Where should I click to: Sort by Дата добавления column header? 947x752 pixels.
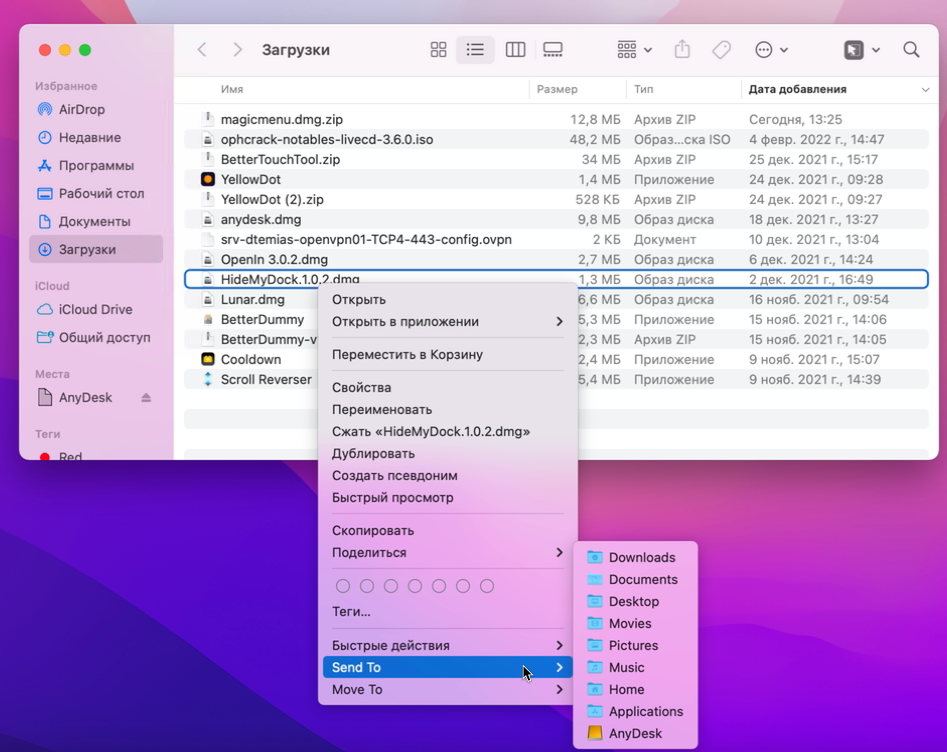(x=797, y=89)
